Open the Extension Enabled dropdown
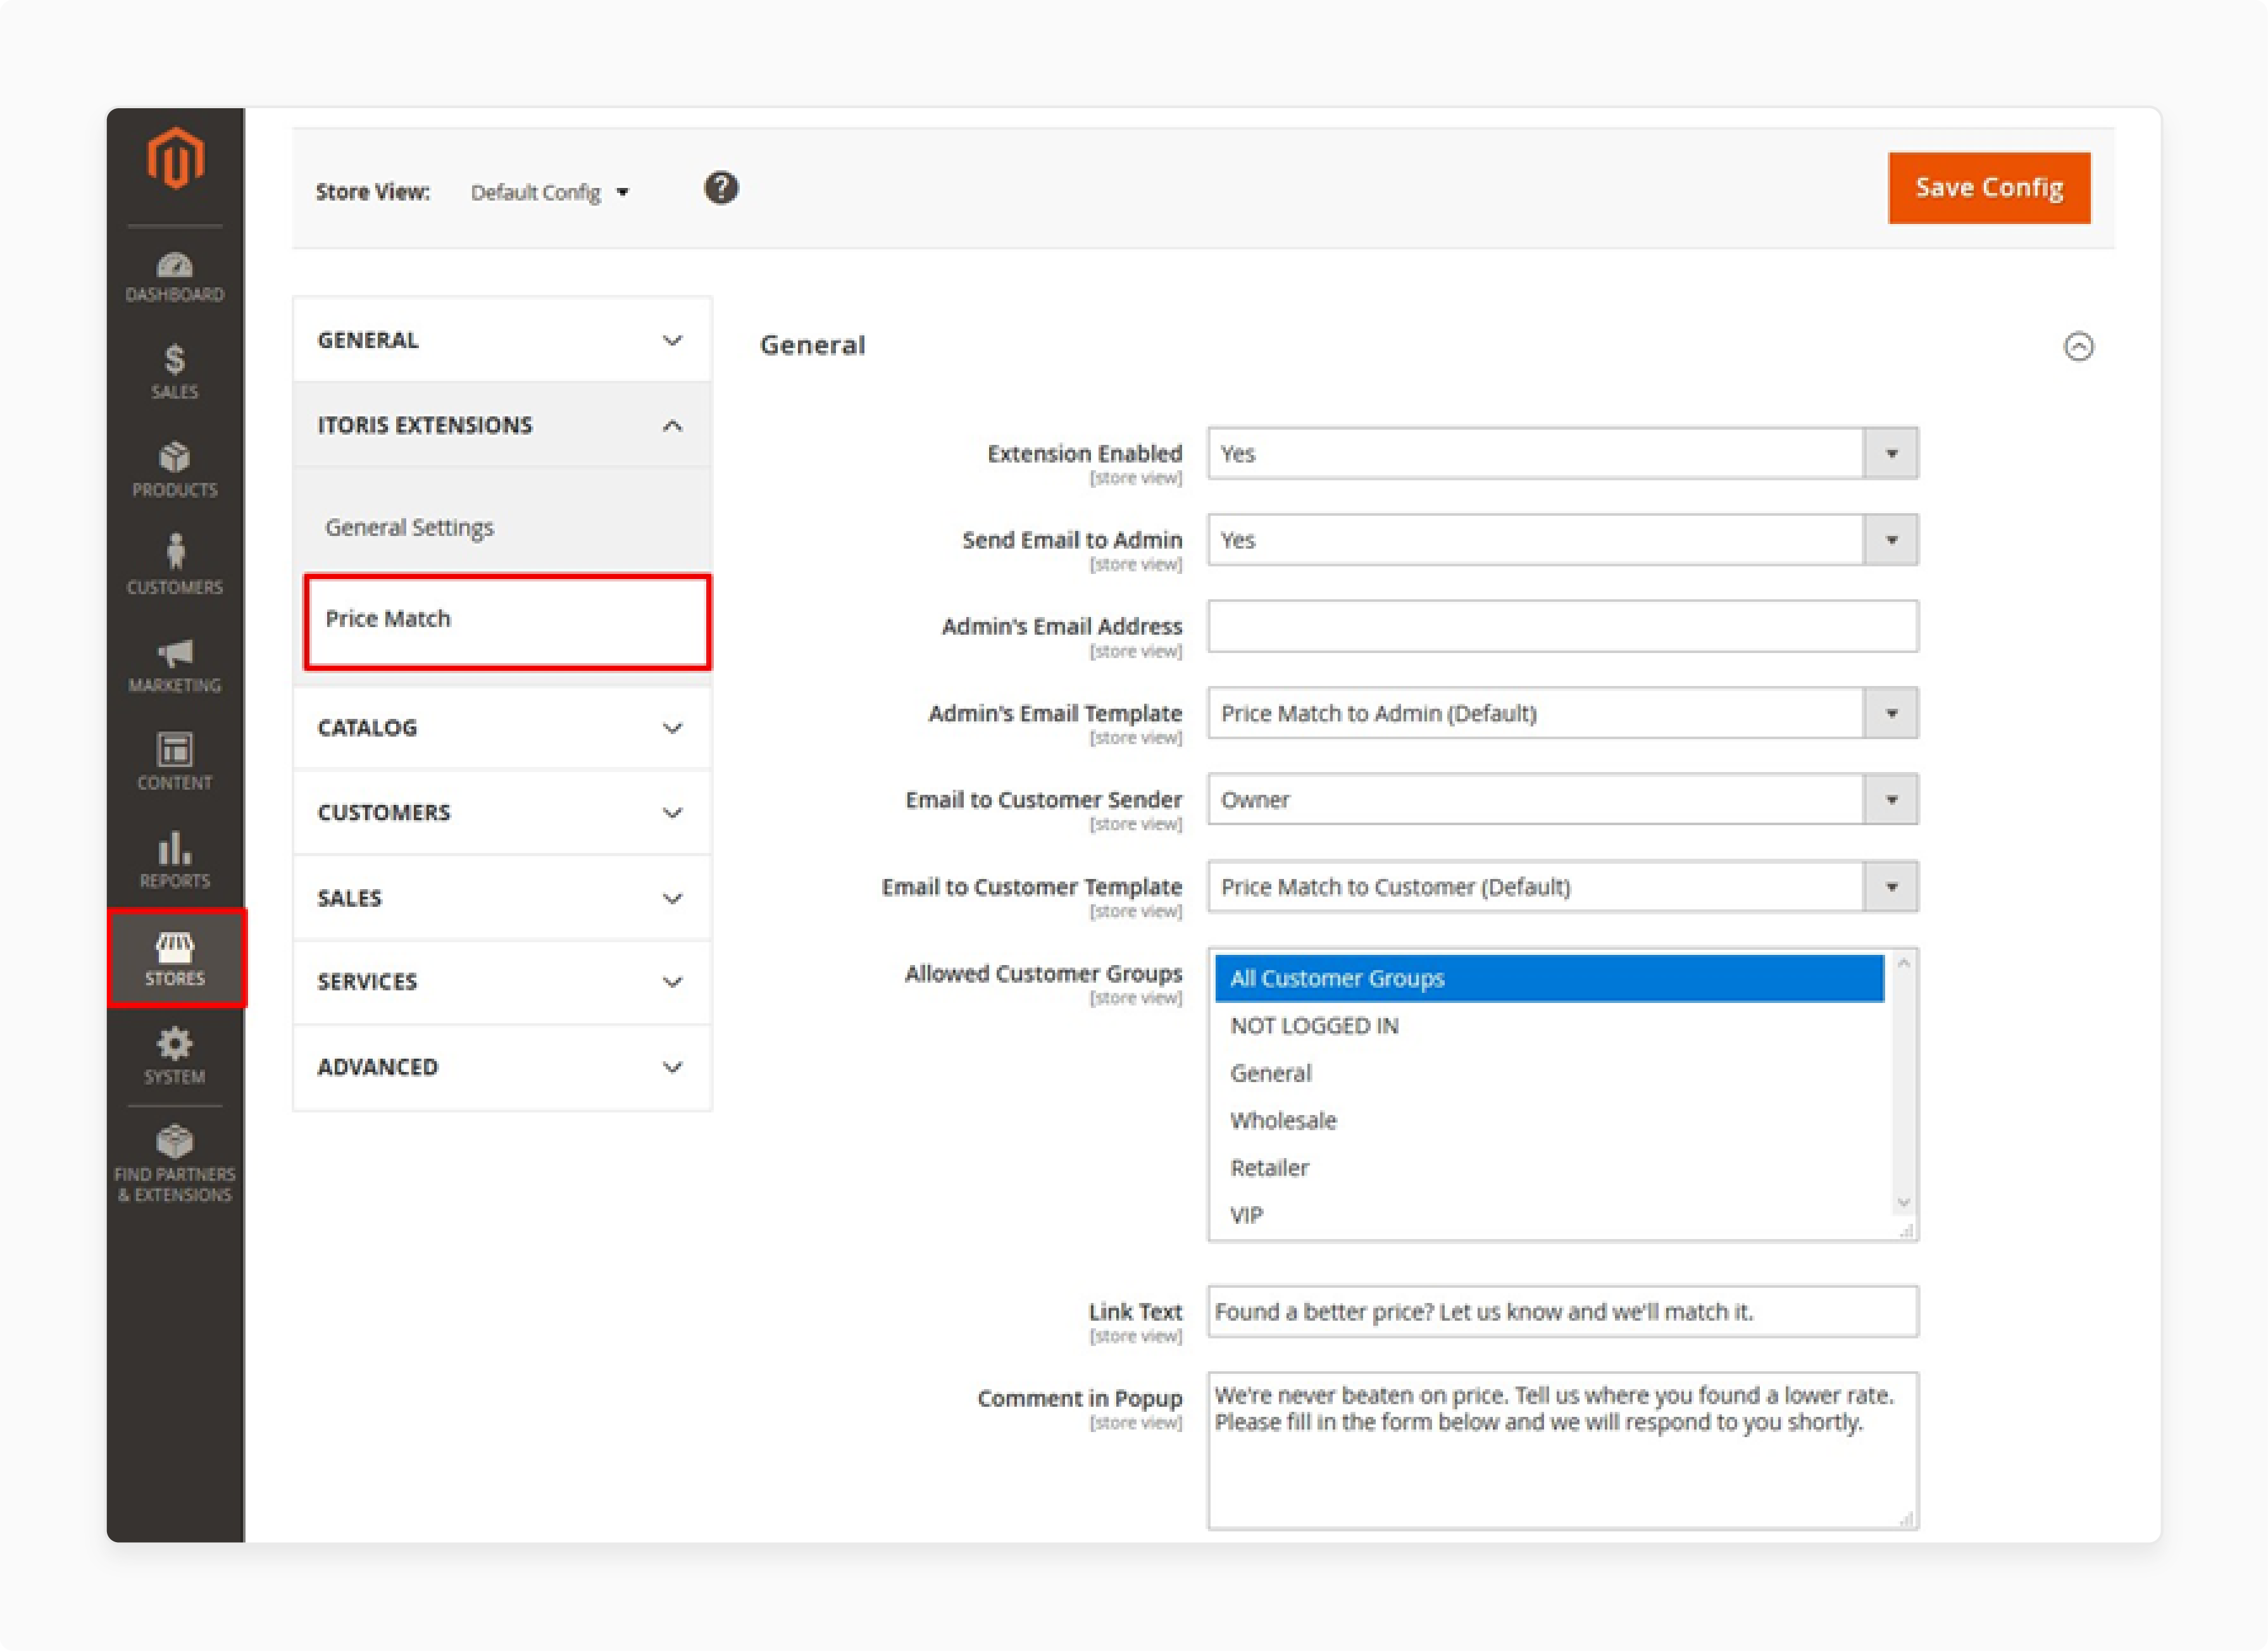Viewport: 2268px width, 1651px height. 1562,453
